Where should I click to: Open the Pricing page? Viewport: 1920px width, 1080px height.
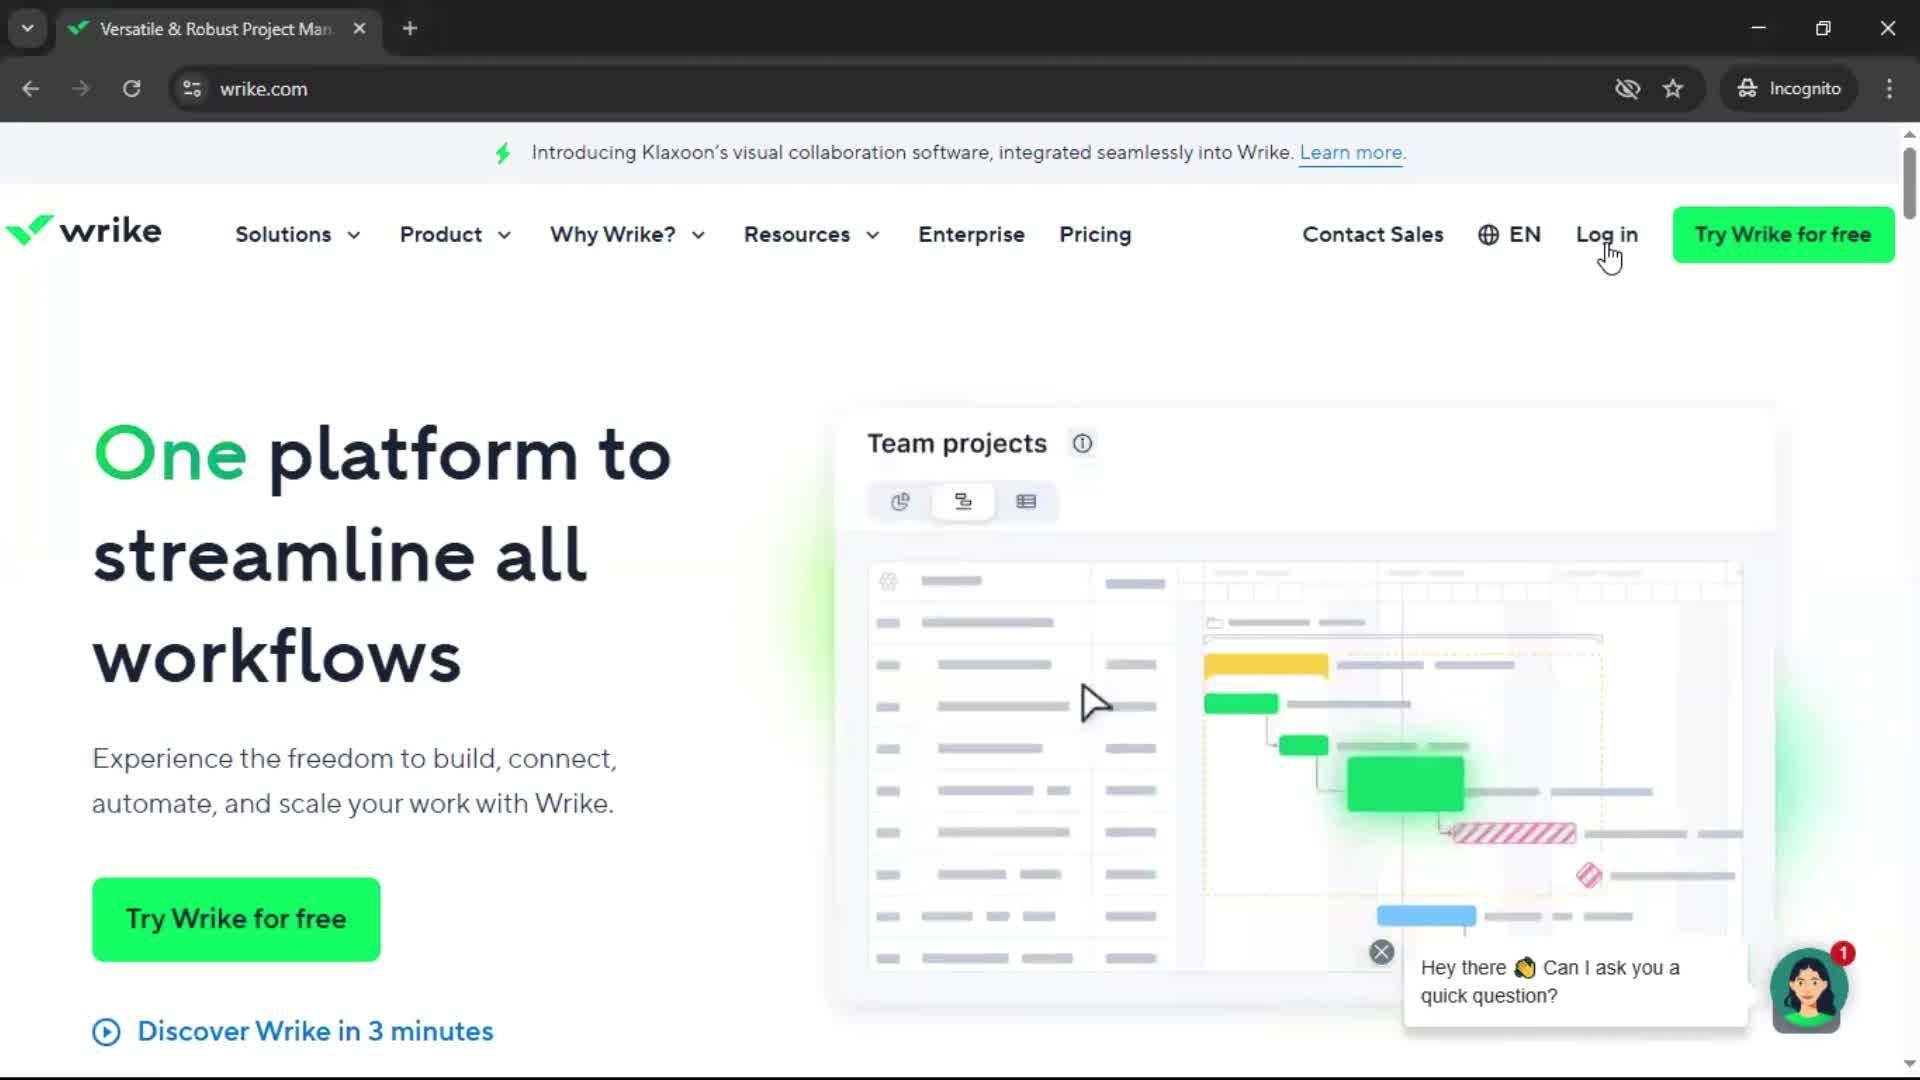1095,235
